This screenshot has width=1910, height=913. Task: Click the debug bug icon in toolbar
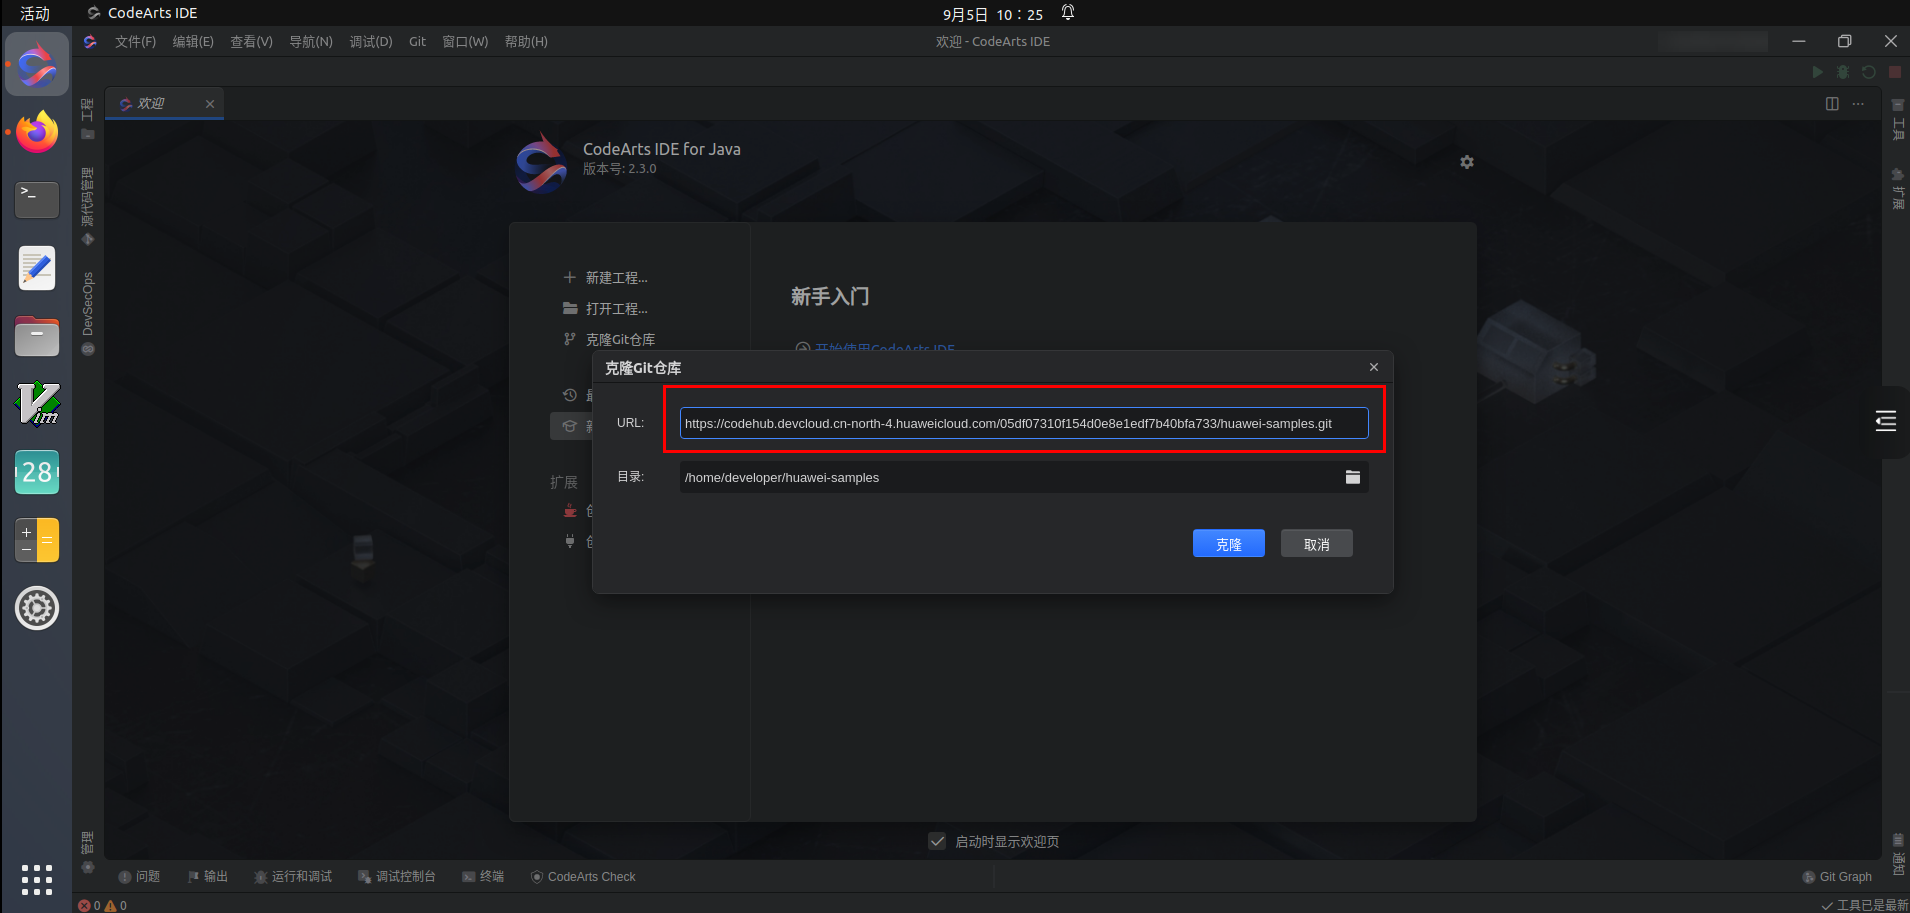click(x=1843, y=72)
